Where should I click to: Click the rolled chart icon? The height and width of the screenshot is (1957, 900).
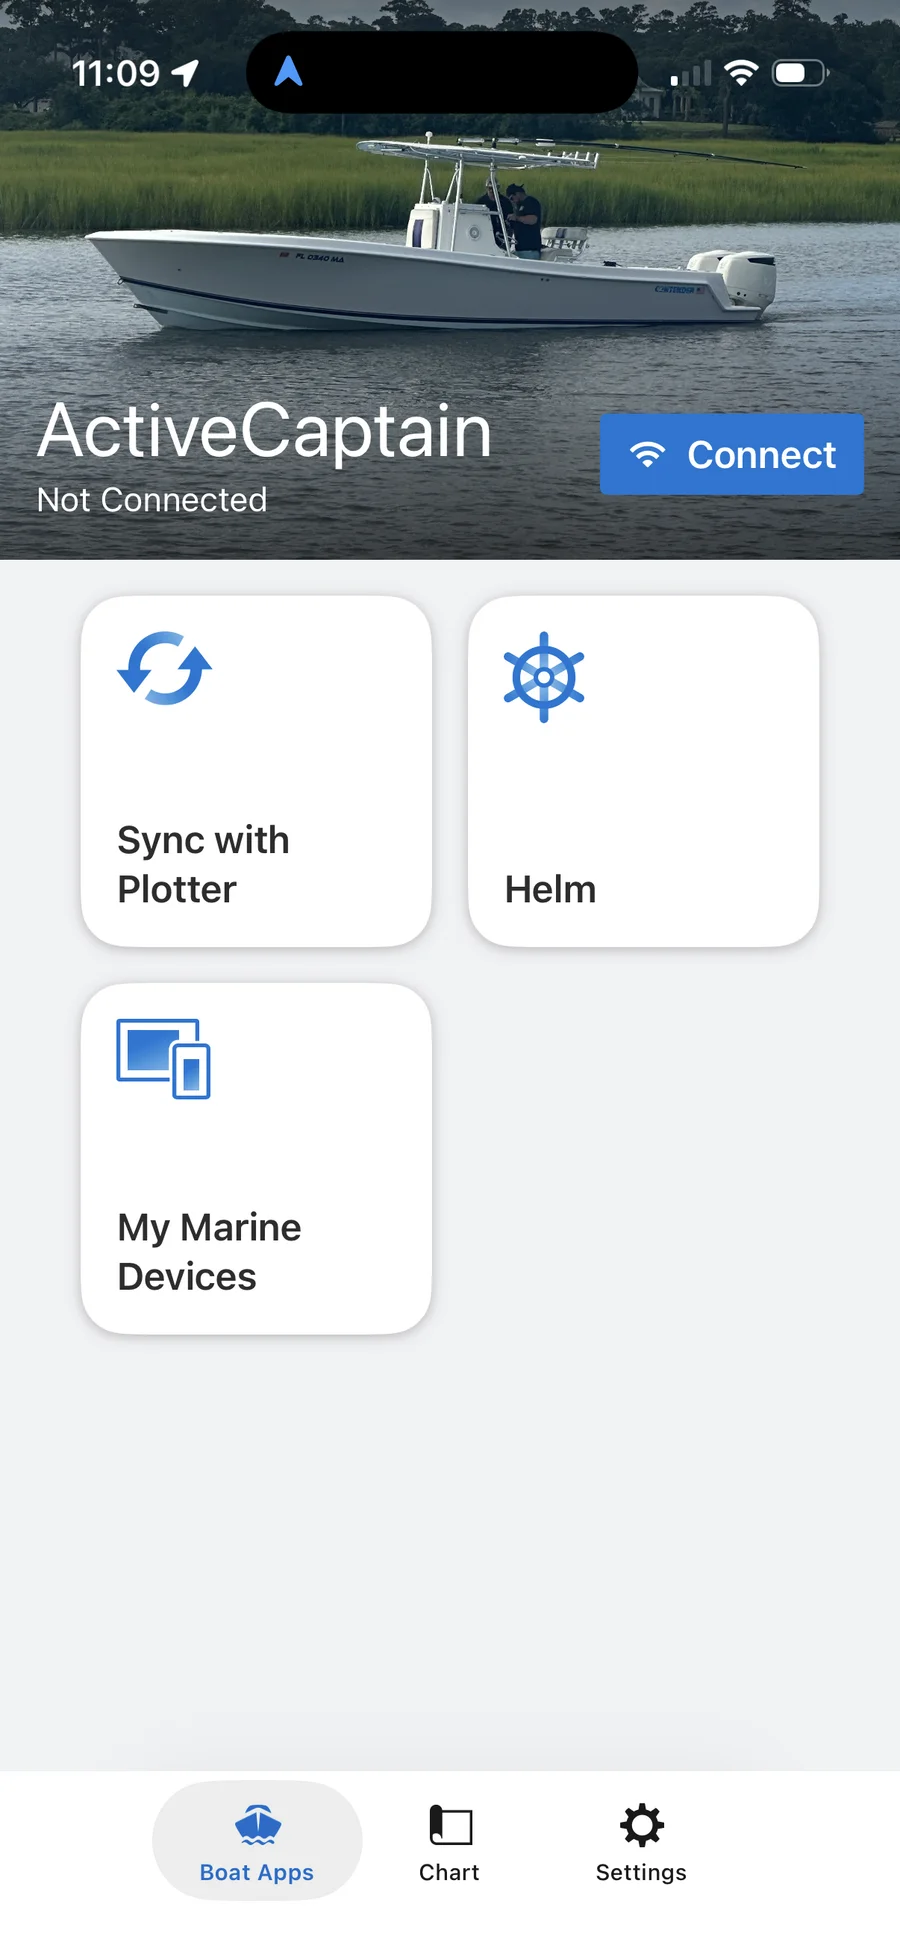pyautogui.click(x=450, y=1825)
